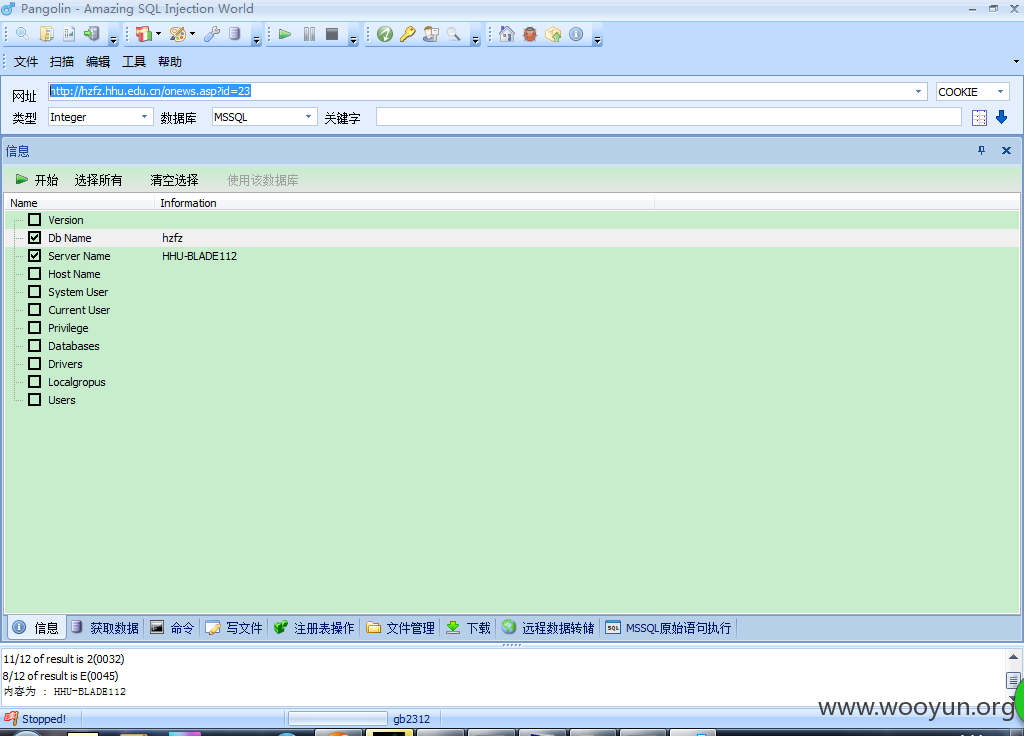The height and width of the screenshot is (736, 1024).
Task: Uncheck the Server Name checkbox
Action: 35,255
